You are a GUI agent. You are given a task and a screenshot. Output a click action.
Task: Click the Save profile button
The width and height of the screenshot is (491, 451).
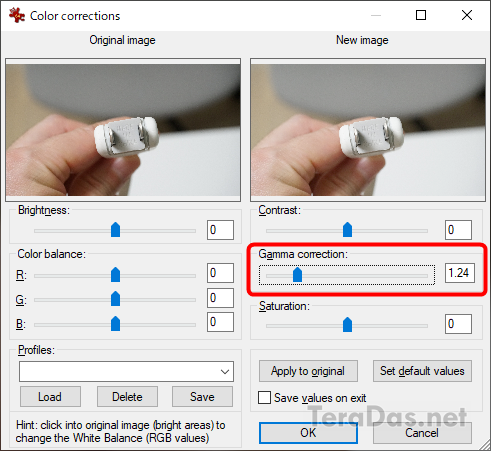[202, 397]
